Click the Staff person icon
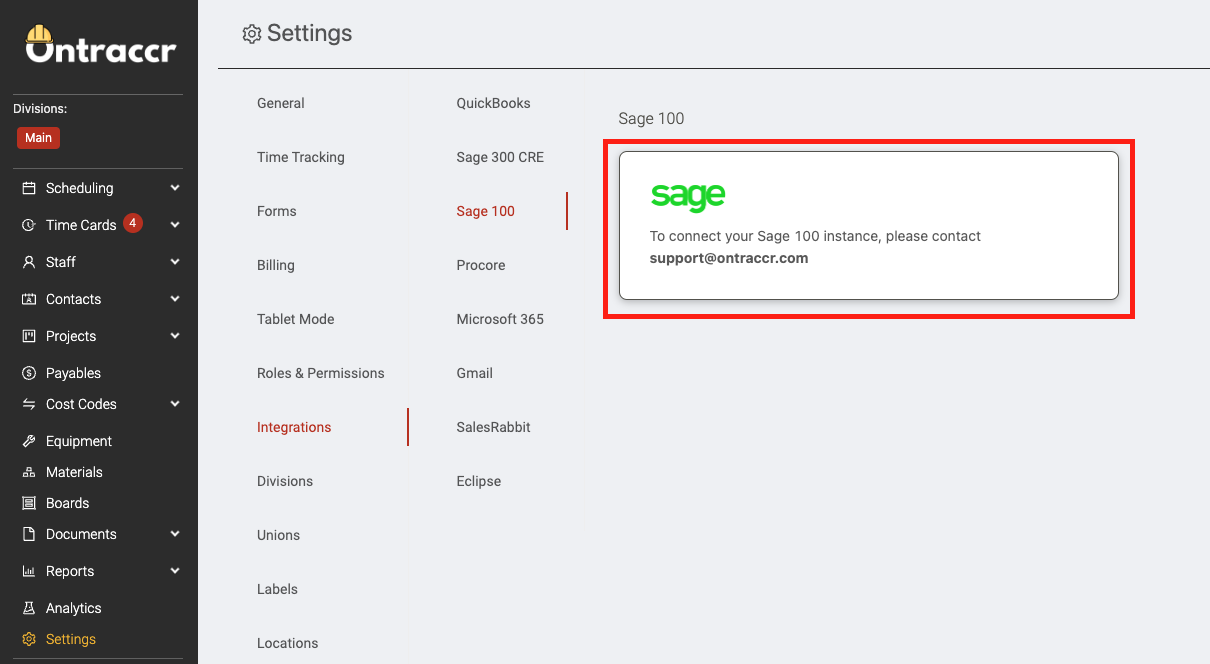 (29, 262)
